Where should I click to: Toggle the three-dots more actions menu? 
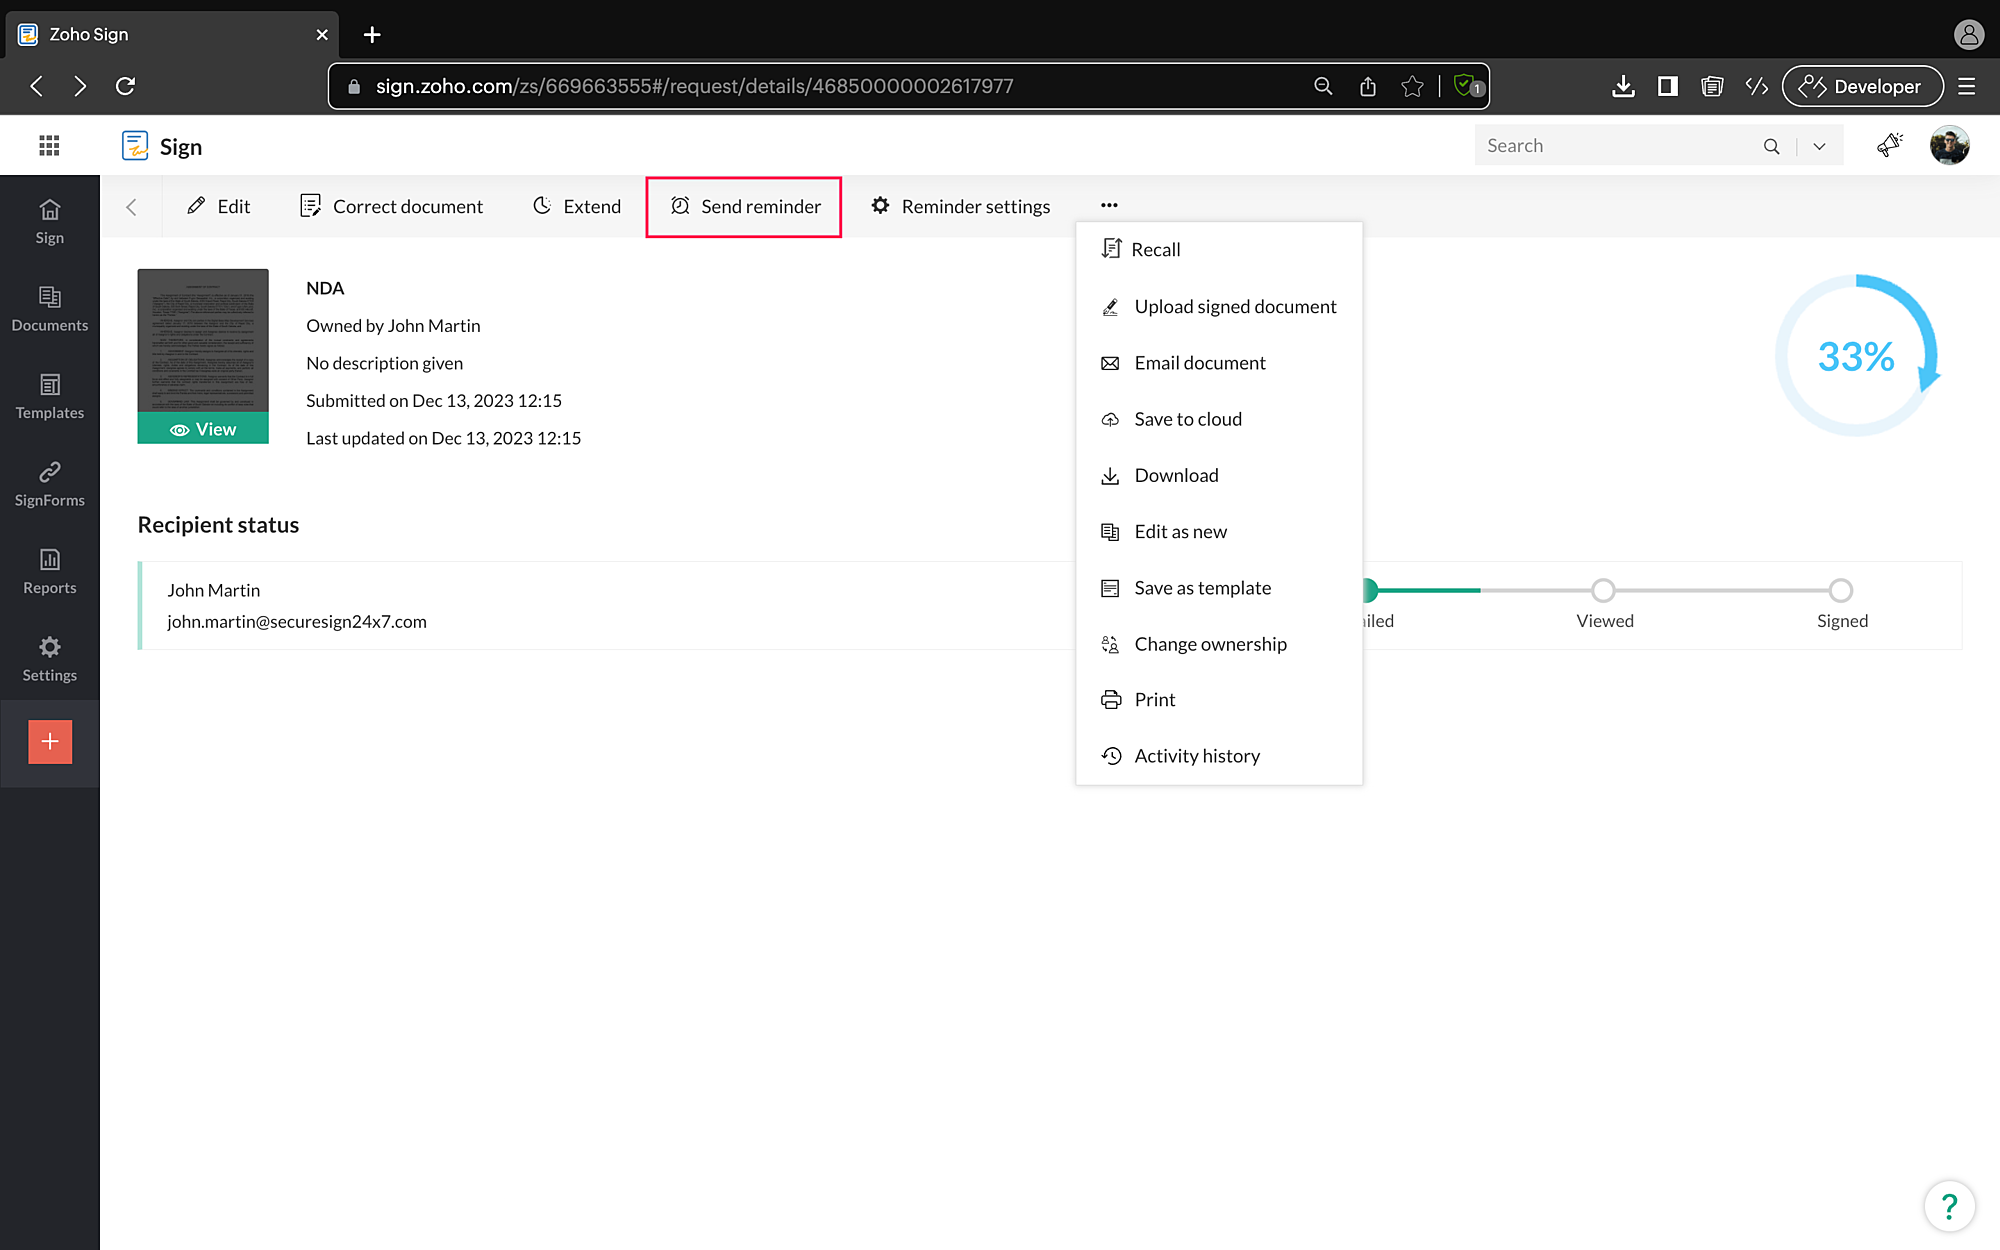click(1109, 206)
